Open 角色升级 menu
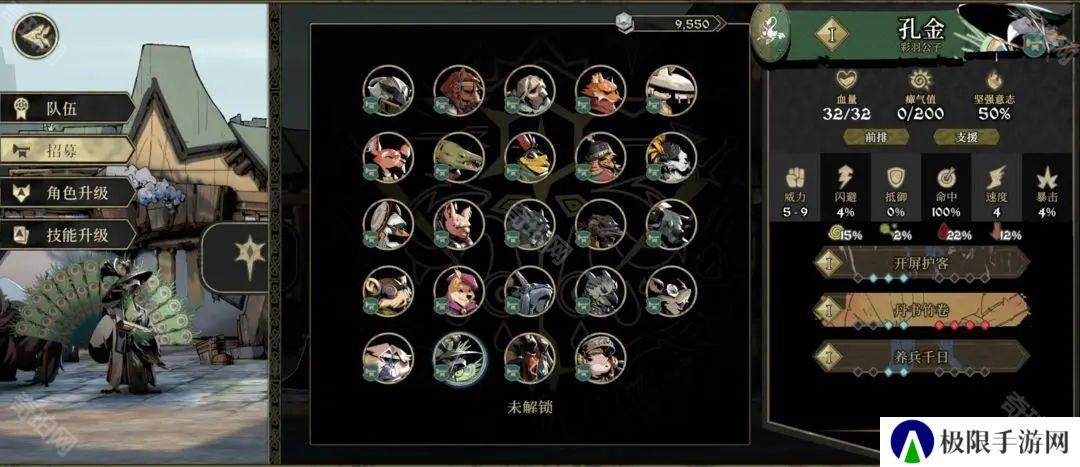 [x=68, y=193]
